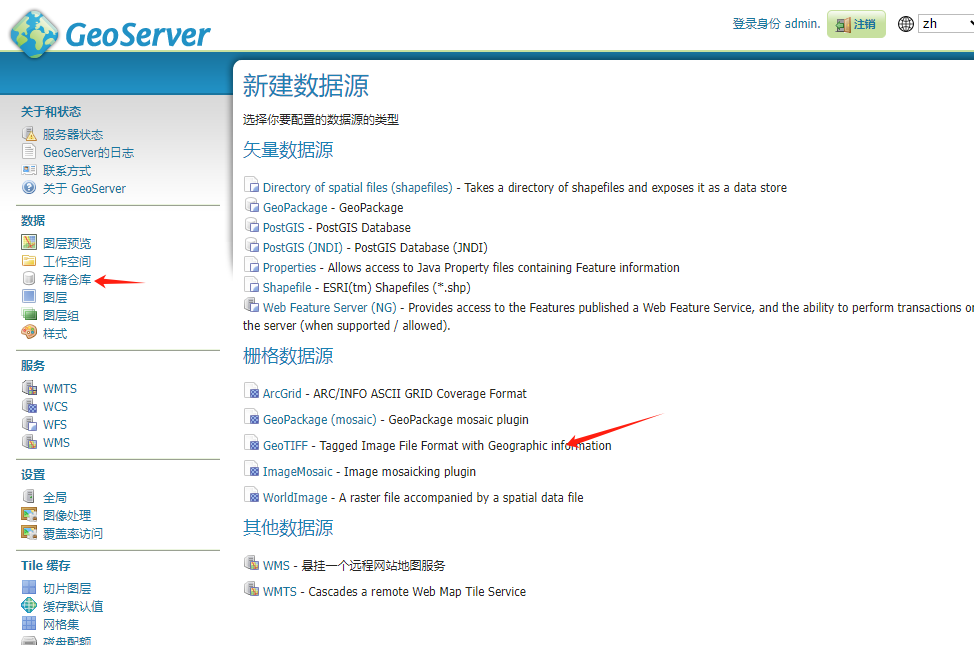Screen dimensions: 974x645
Task: Open 存储仓库 menu item
Action: click(67, 280)
